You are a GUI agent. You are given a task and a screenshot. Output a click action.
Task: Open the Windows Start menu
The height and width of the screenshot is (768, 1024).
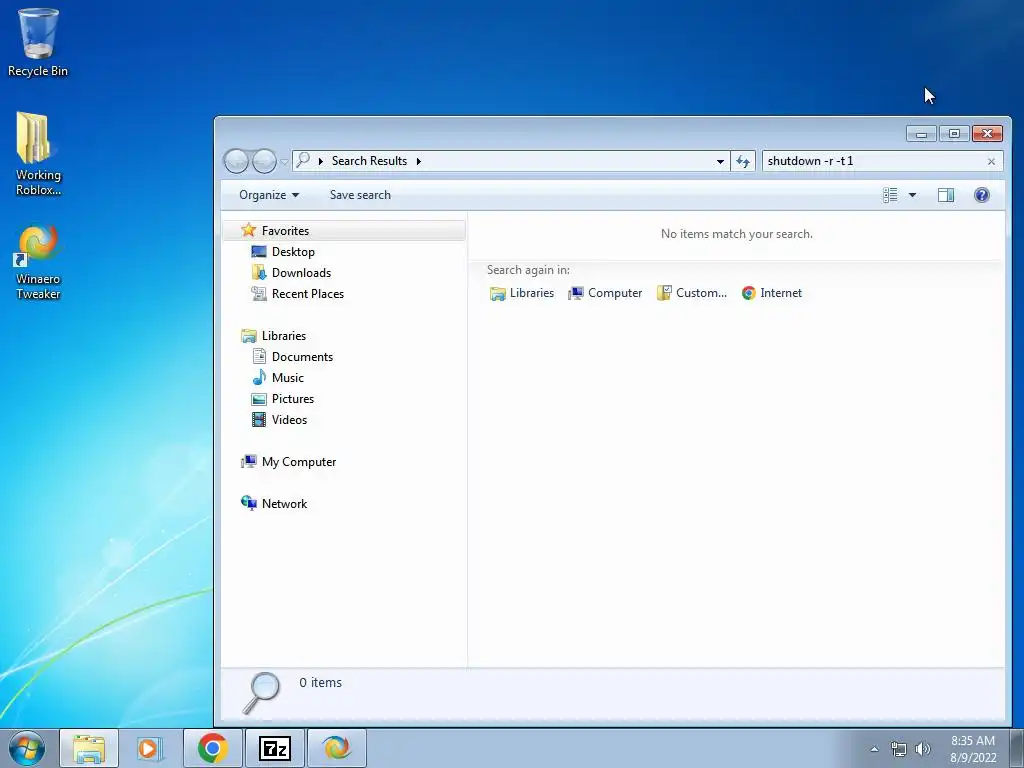(27, 748)
